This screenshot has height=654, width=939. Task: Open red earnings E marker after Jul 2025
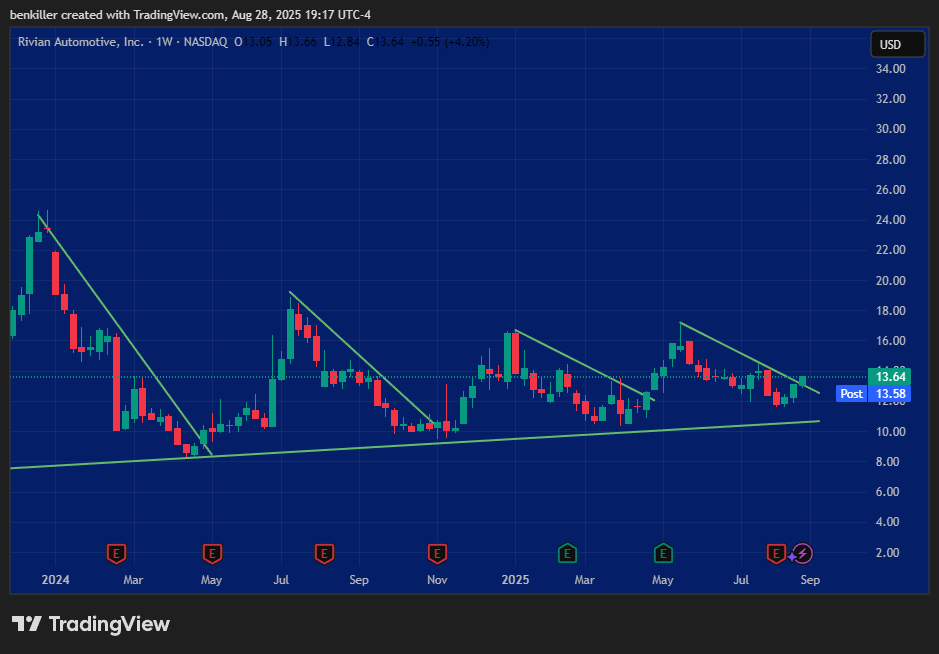776,553
